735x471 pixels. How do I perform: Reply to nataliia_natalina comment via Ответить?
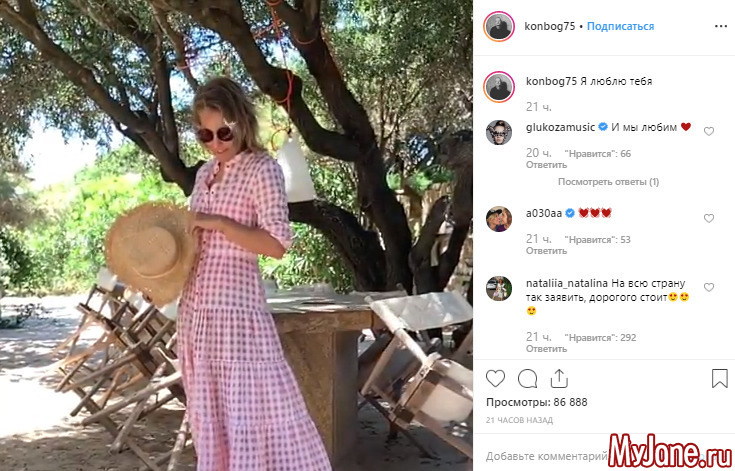click(x=546, y=349)
